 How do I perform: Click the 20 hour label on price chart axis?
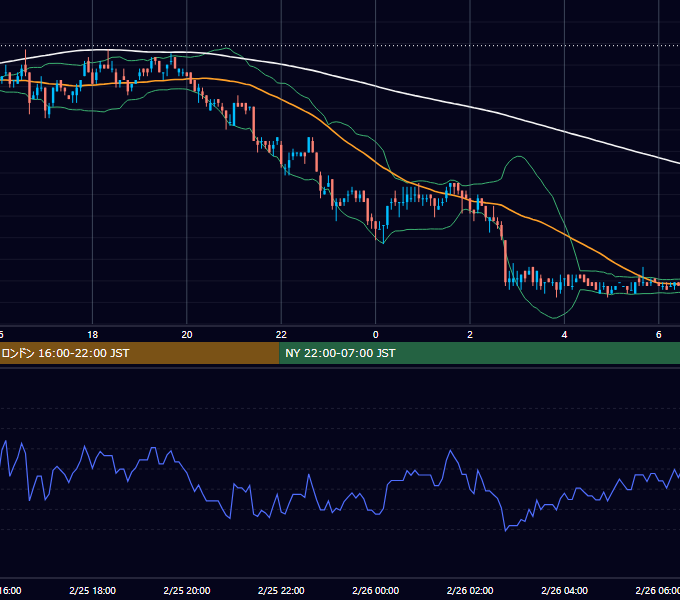point(187,335)
